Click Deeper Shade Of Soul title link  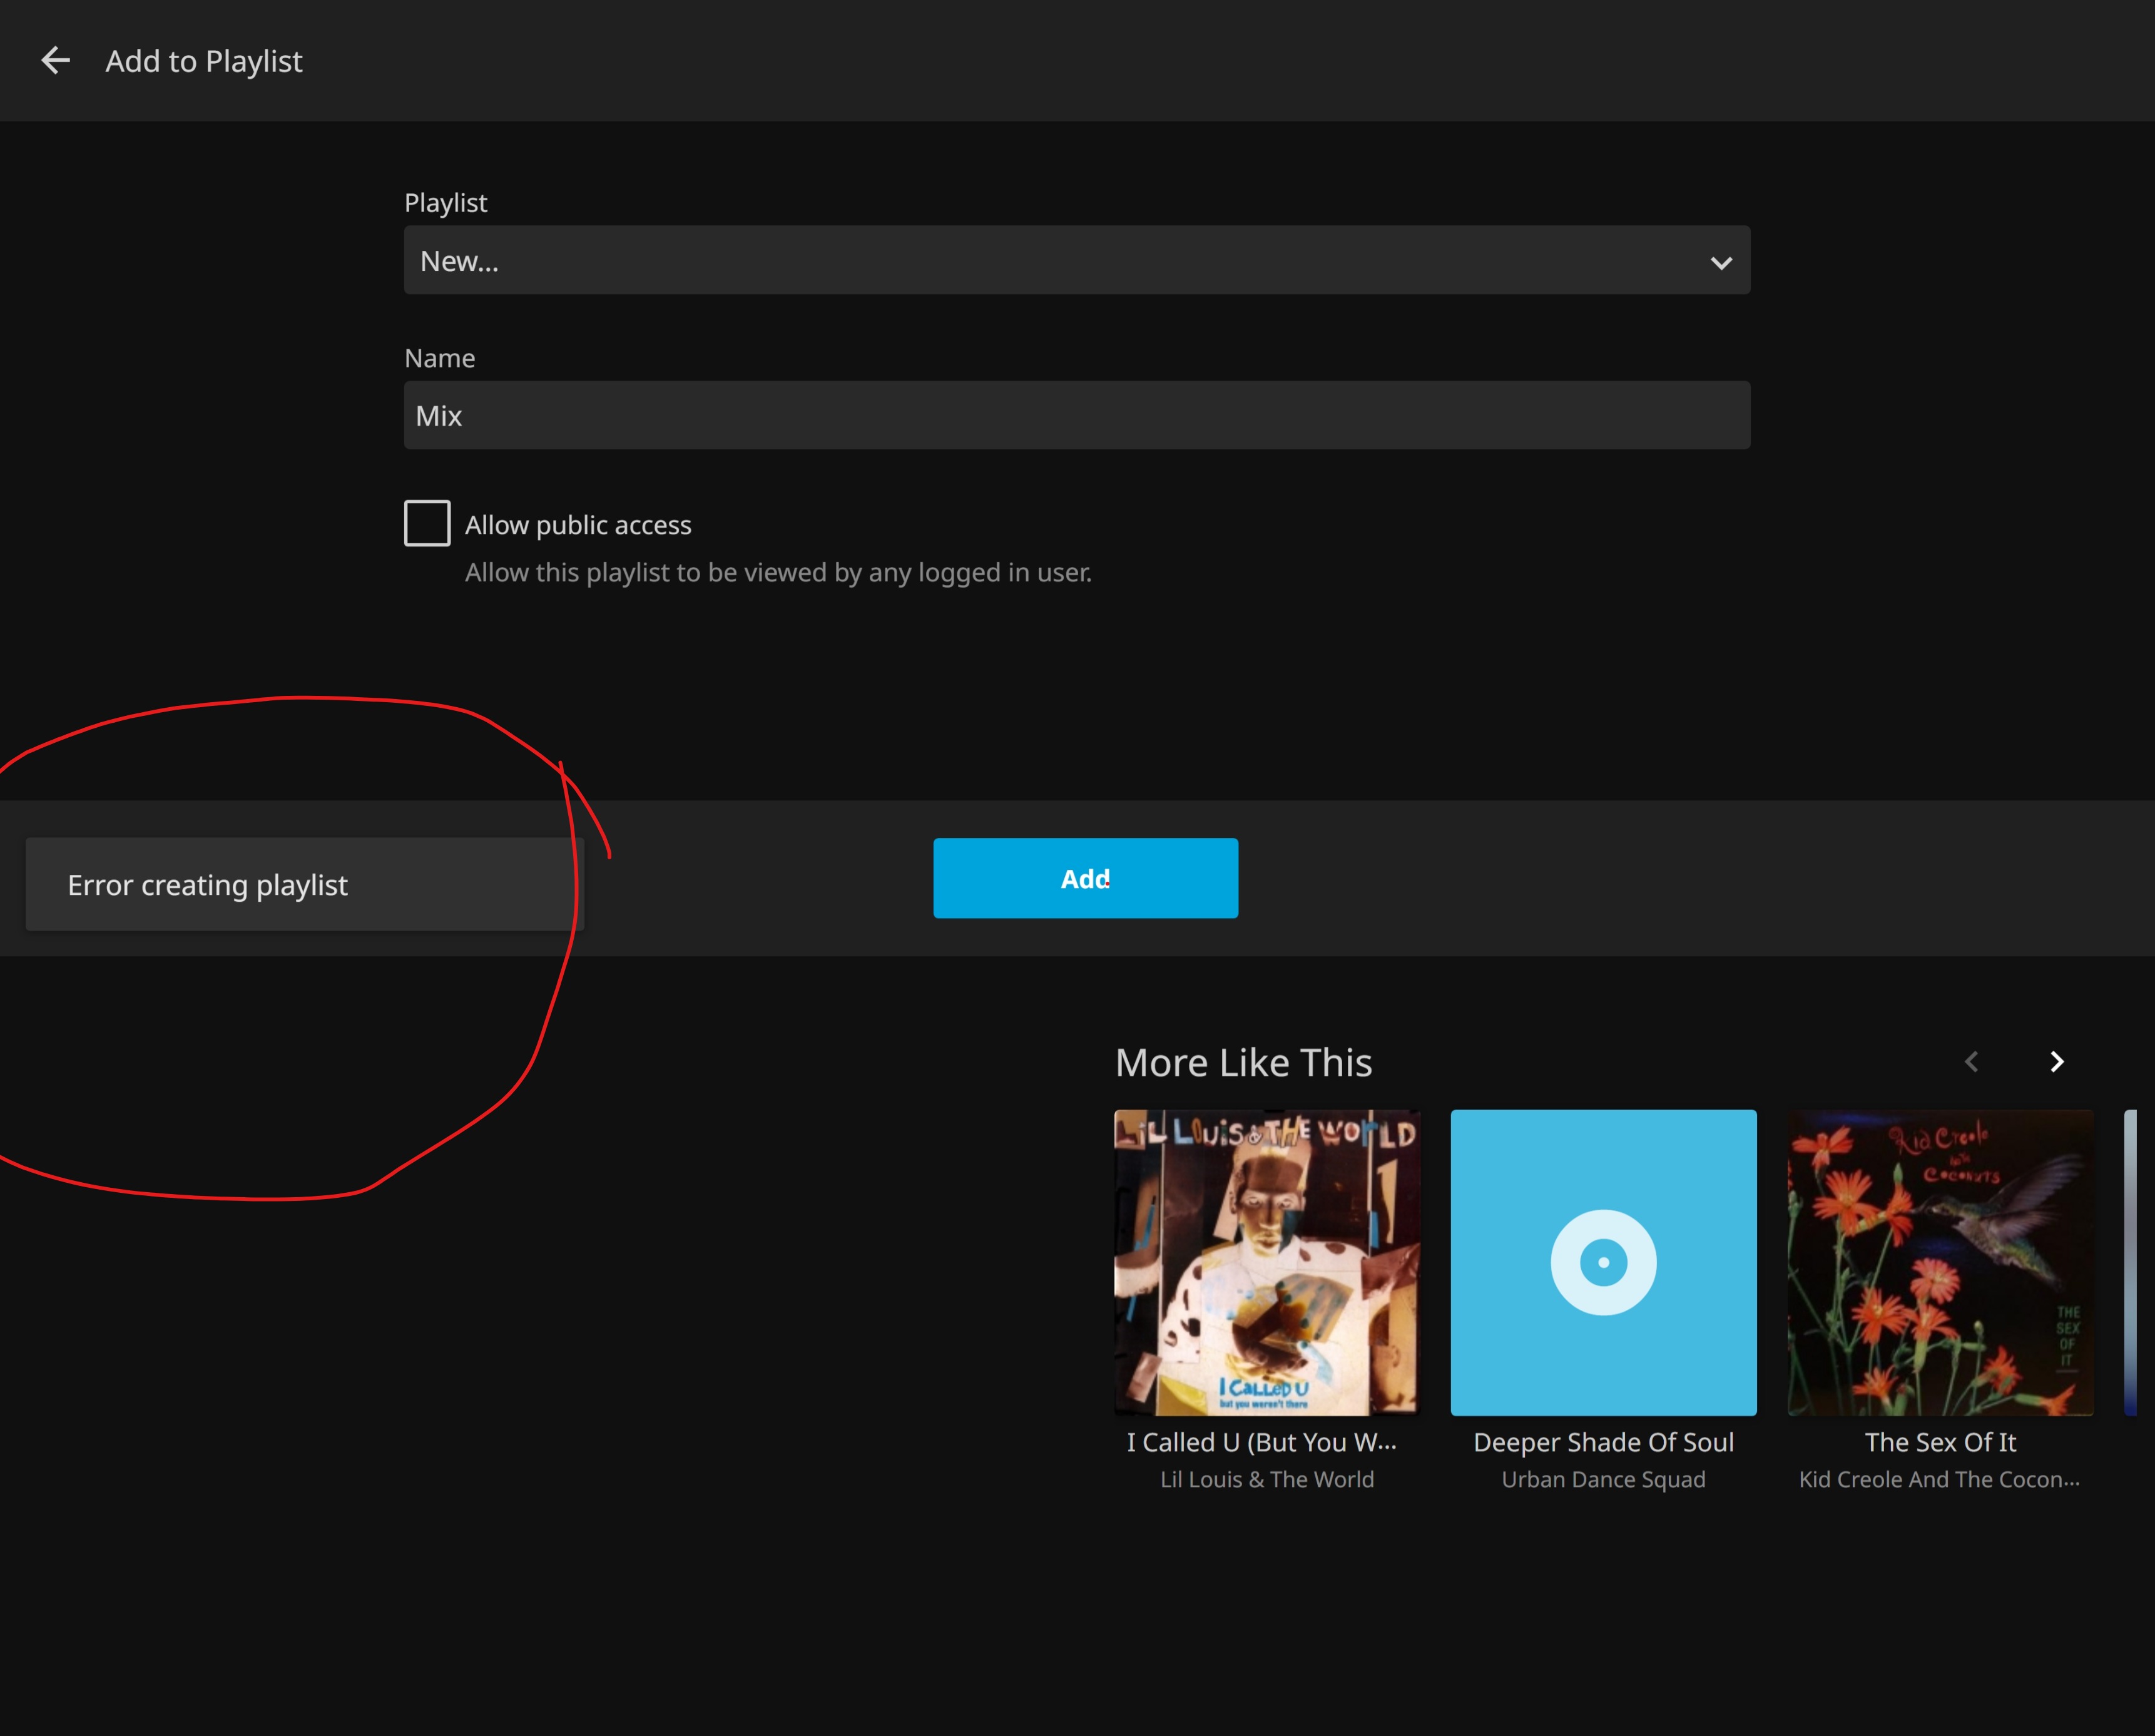[1603, 1442]
